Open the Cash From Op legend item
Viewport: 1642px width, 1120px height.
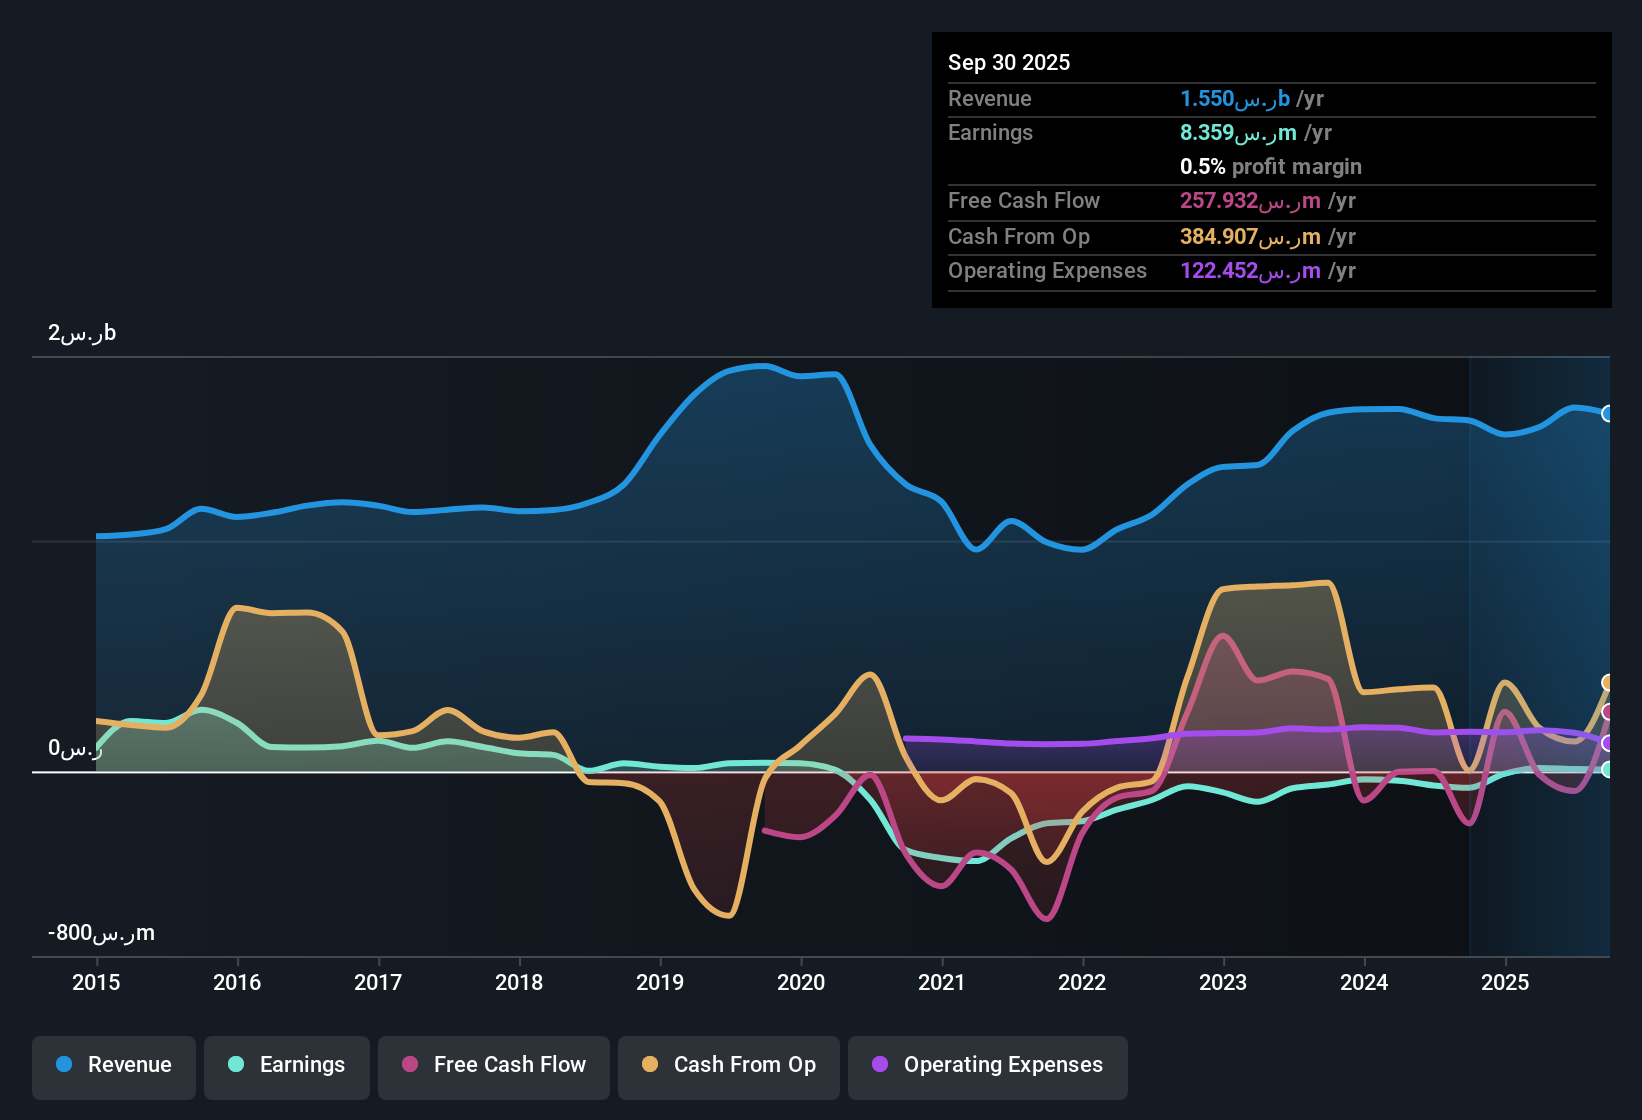tap(728, 1065)
